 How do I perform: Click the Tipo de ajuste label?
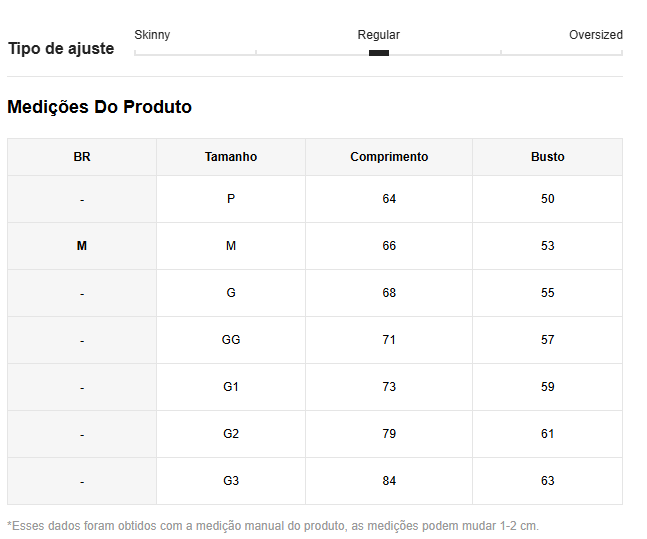click(x=61, y=48)
